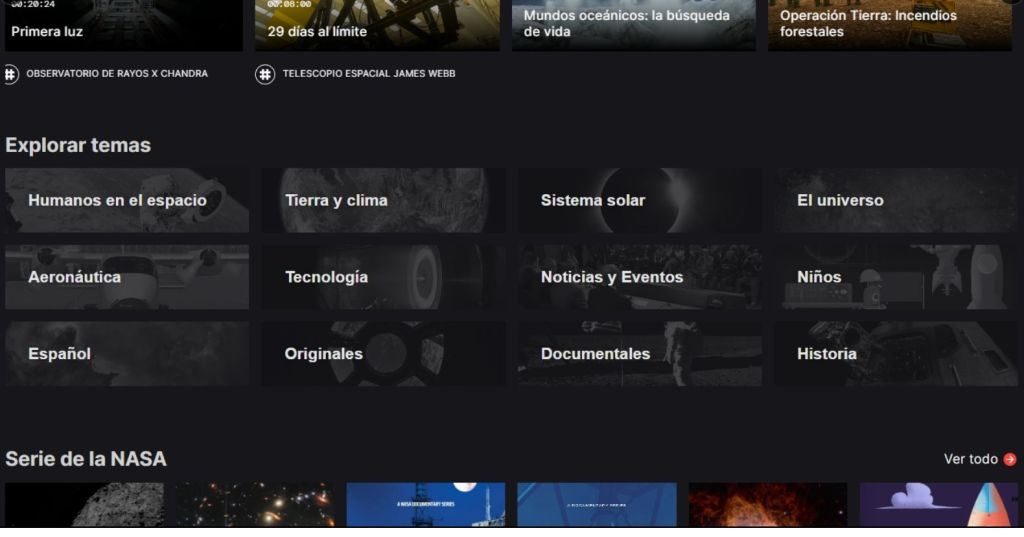The width and height of the screenshot is (1024, 537).
Task: Open Noticias y Eventos topic
Action: point(639,277)
